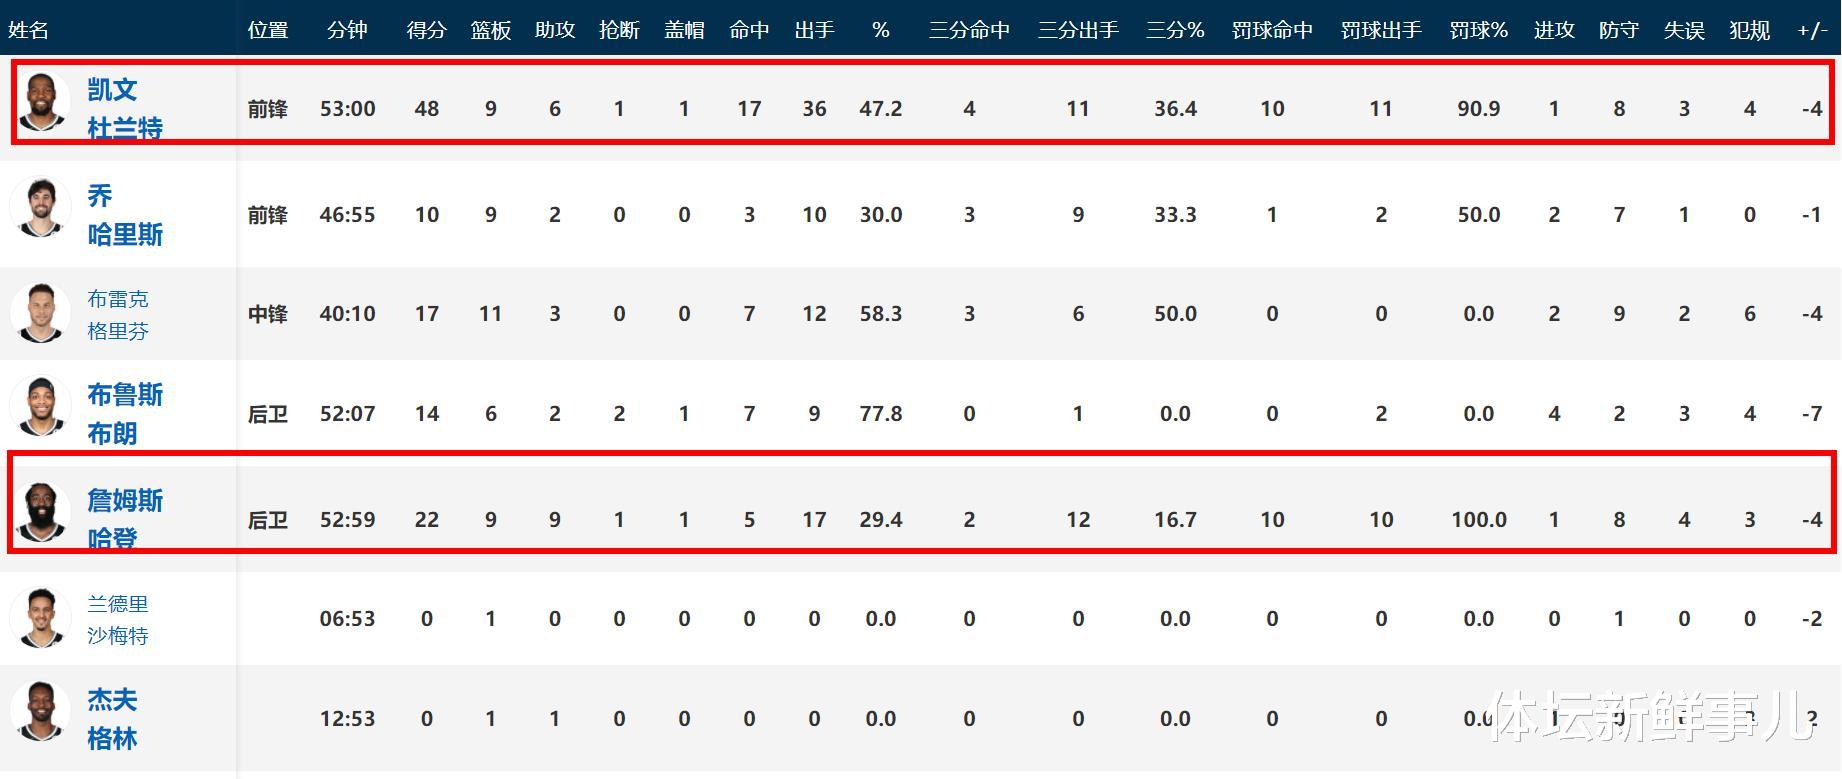Open the 乔 哈里斯 player link
This screenshot has width=1842, height=779.
(x=124, y=214)
